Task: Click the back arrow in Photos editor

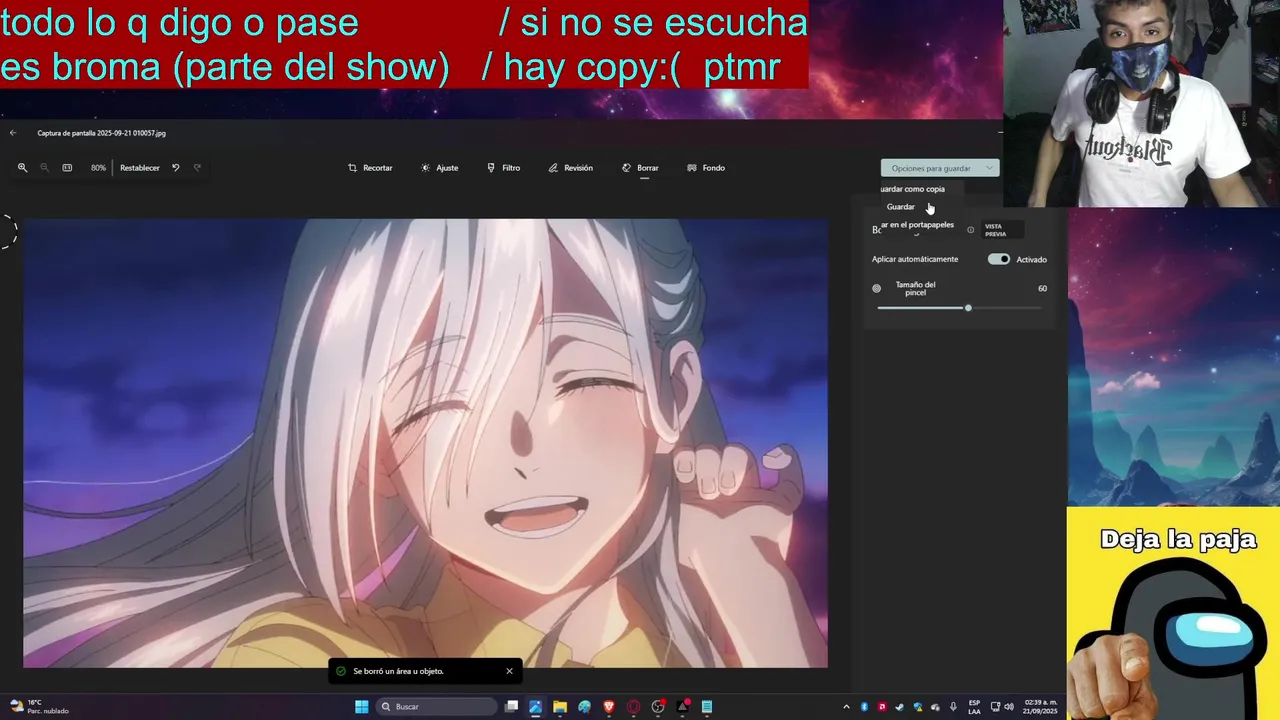Action: coord(13,133)
